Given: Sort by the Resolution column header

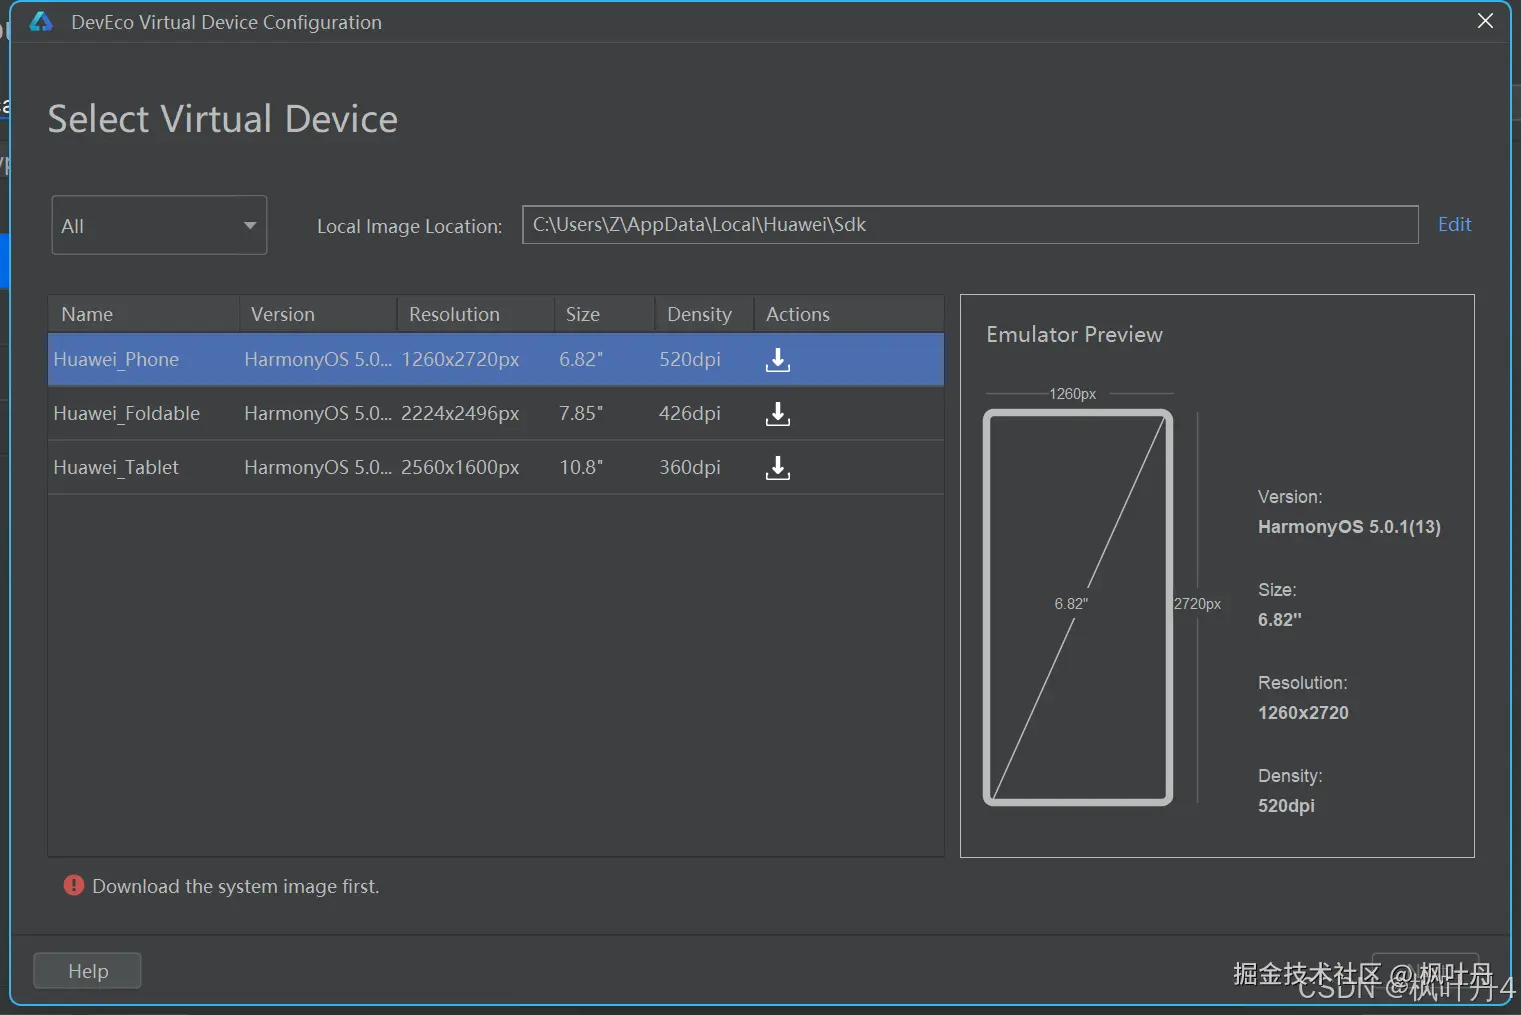Looking at the screenshot, I should 454,314.
